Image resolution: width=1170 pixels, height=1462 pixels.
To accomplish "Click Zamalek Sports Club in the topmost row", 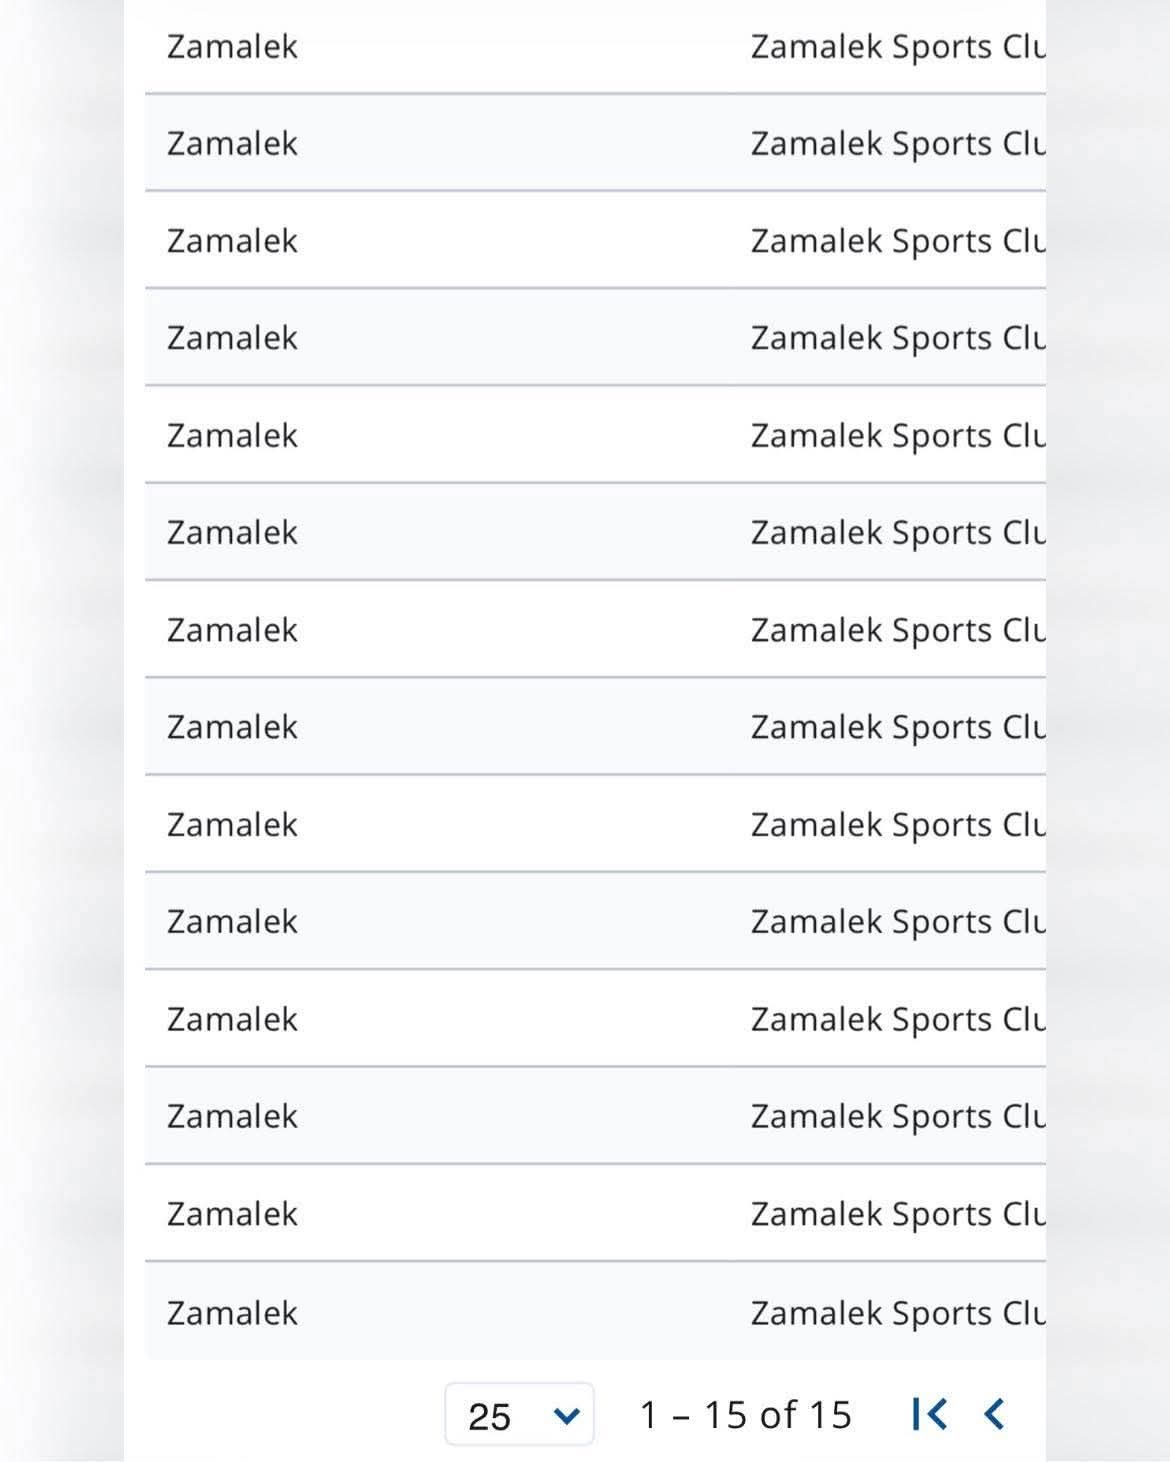I will point(897,47).
